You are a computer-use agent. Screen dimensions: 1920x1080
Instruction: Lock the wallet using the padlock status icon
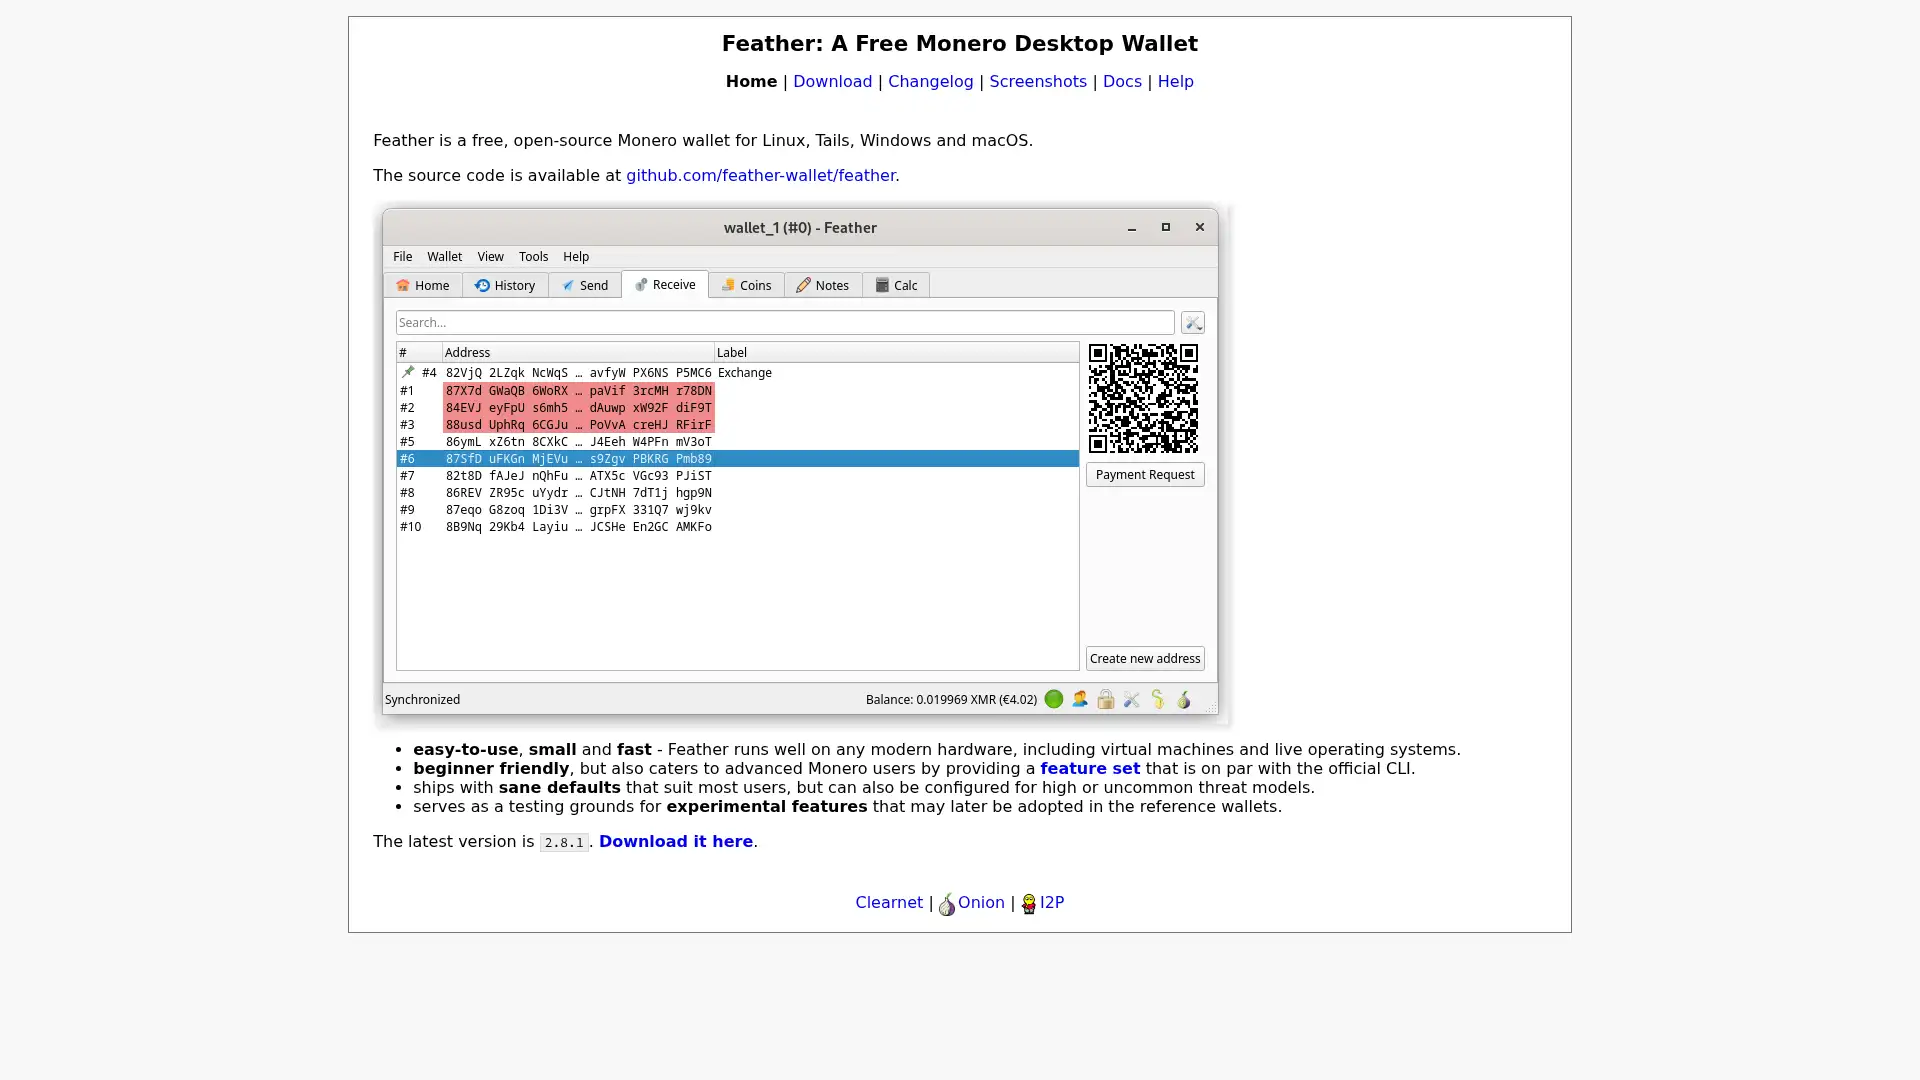1106,699
